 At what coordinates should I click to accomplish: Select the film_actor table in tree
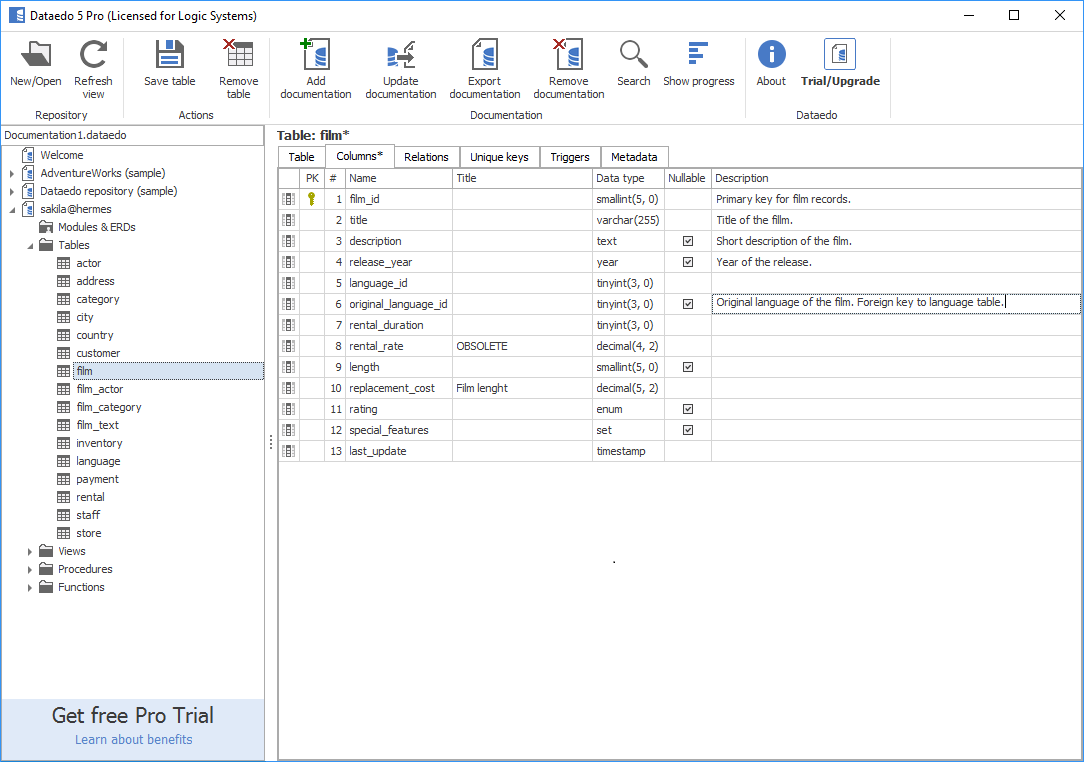(100, 389)
